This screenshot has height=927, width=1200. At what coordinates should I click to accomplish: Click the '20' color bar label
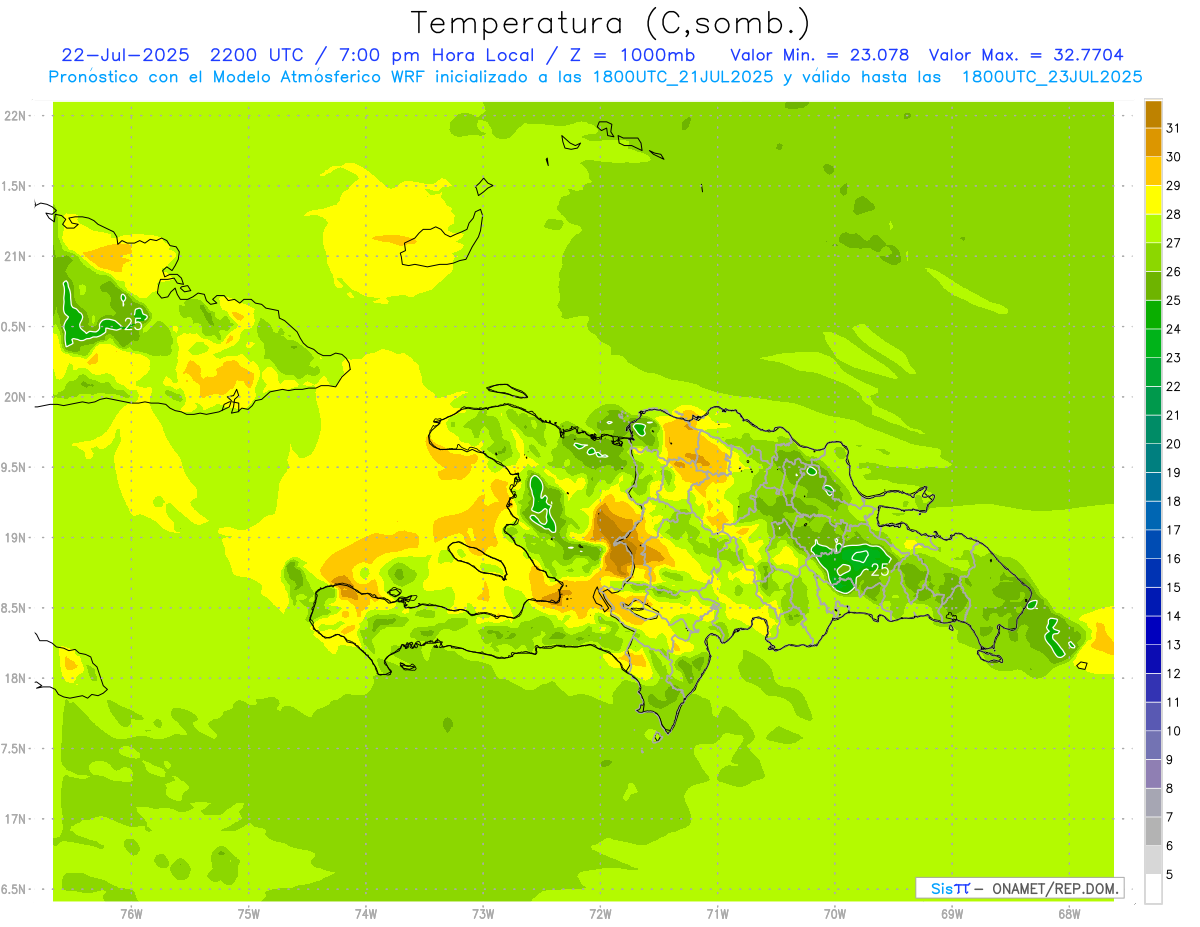coord(1174,444)
